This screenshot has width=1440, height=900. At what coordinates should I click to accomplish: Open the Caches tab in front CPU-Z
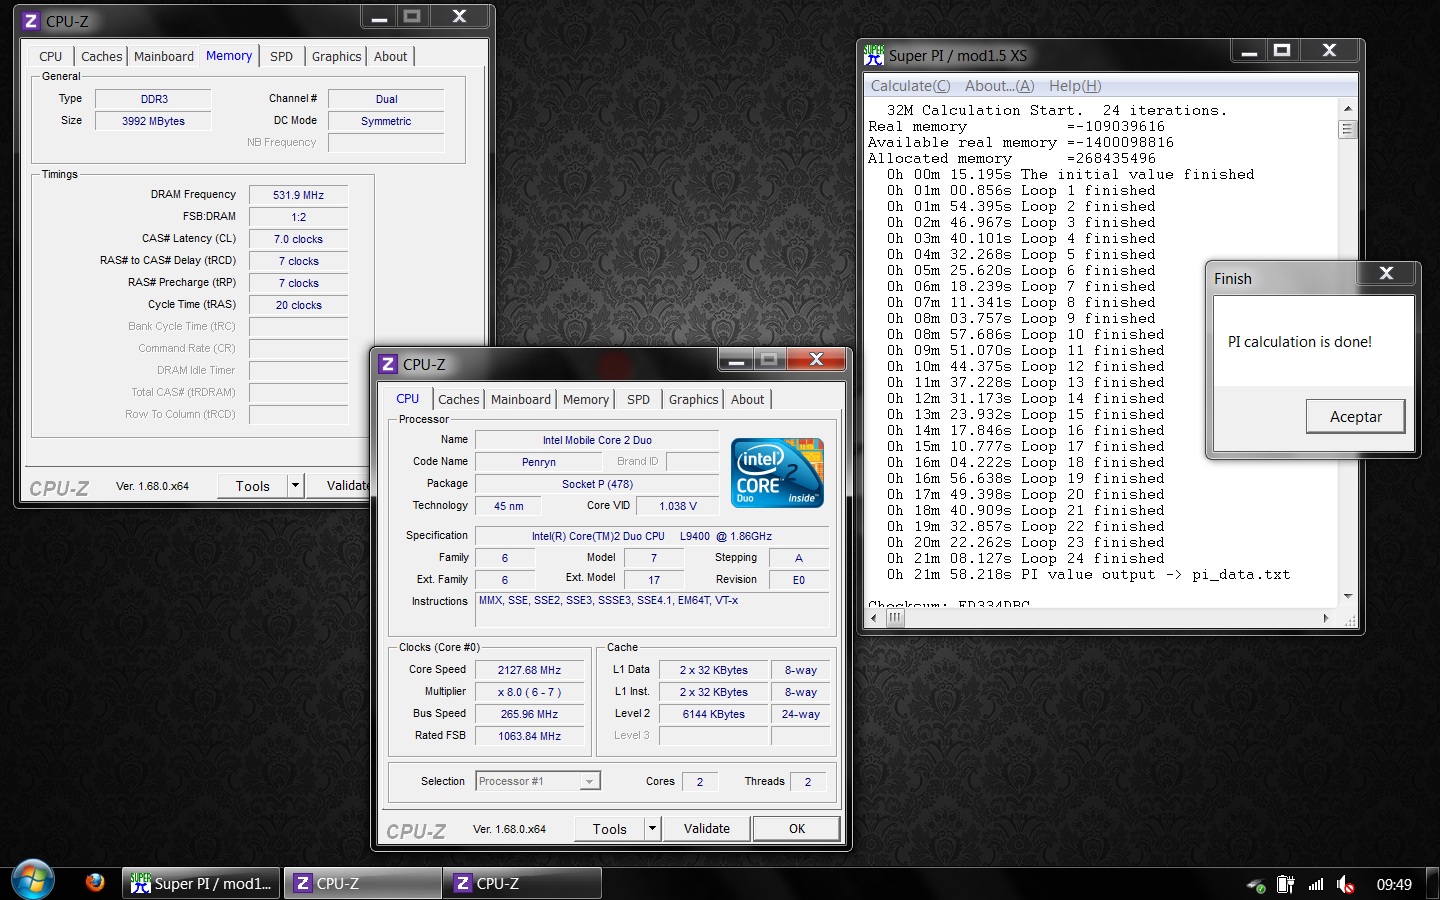pyautogui.click(x=459, y=399)
